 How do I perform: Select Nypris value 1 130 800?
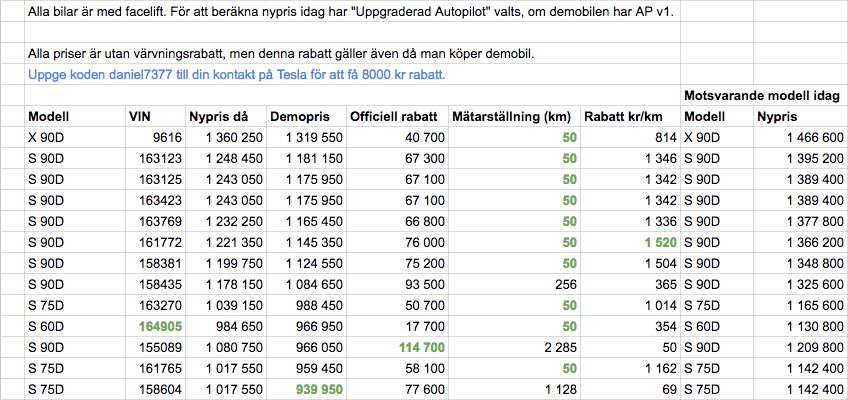click(800, 326)
